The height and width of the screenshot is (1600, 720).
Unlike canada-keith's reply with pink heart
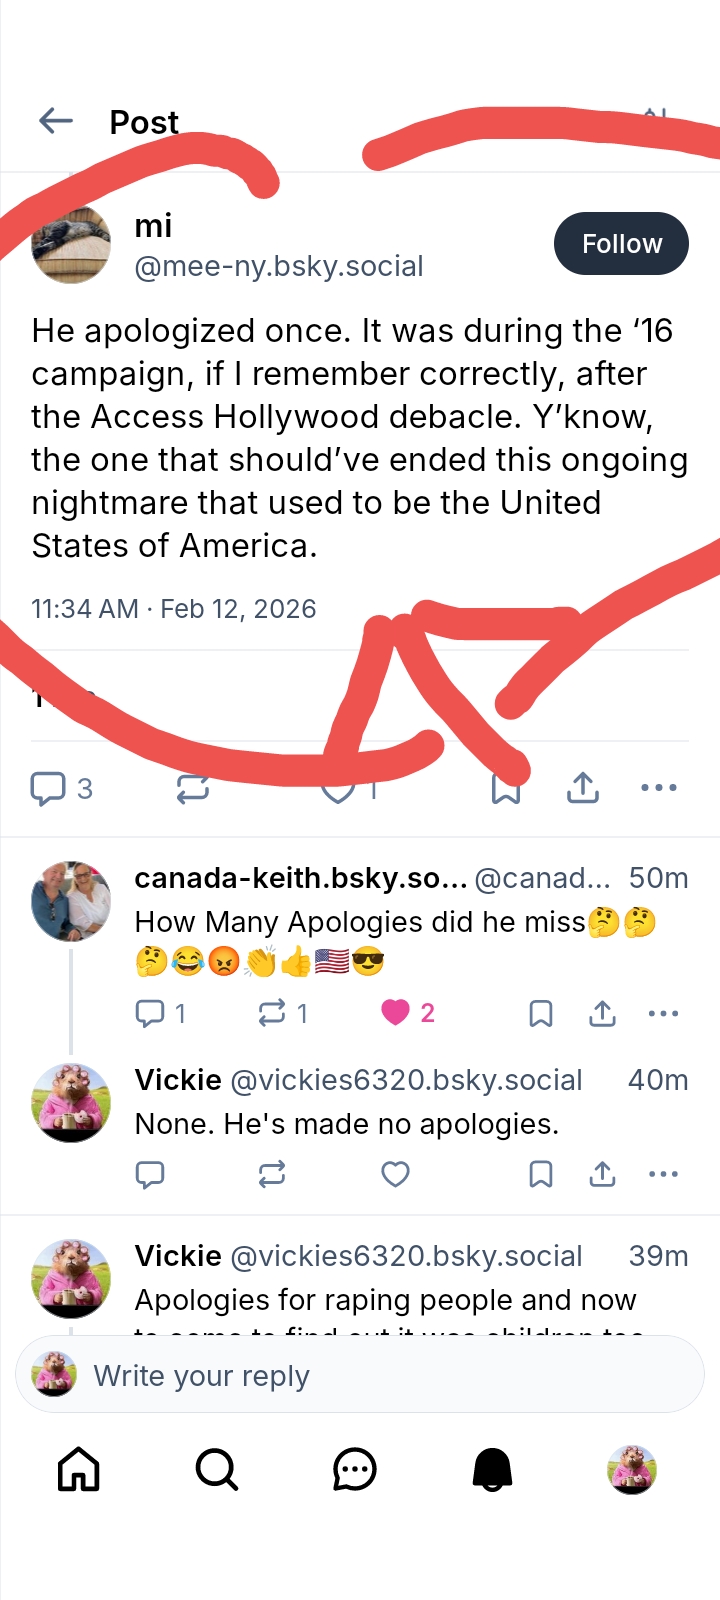pyautogui.click(x=396, y=1013)
